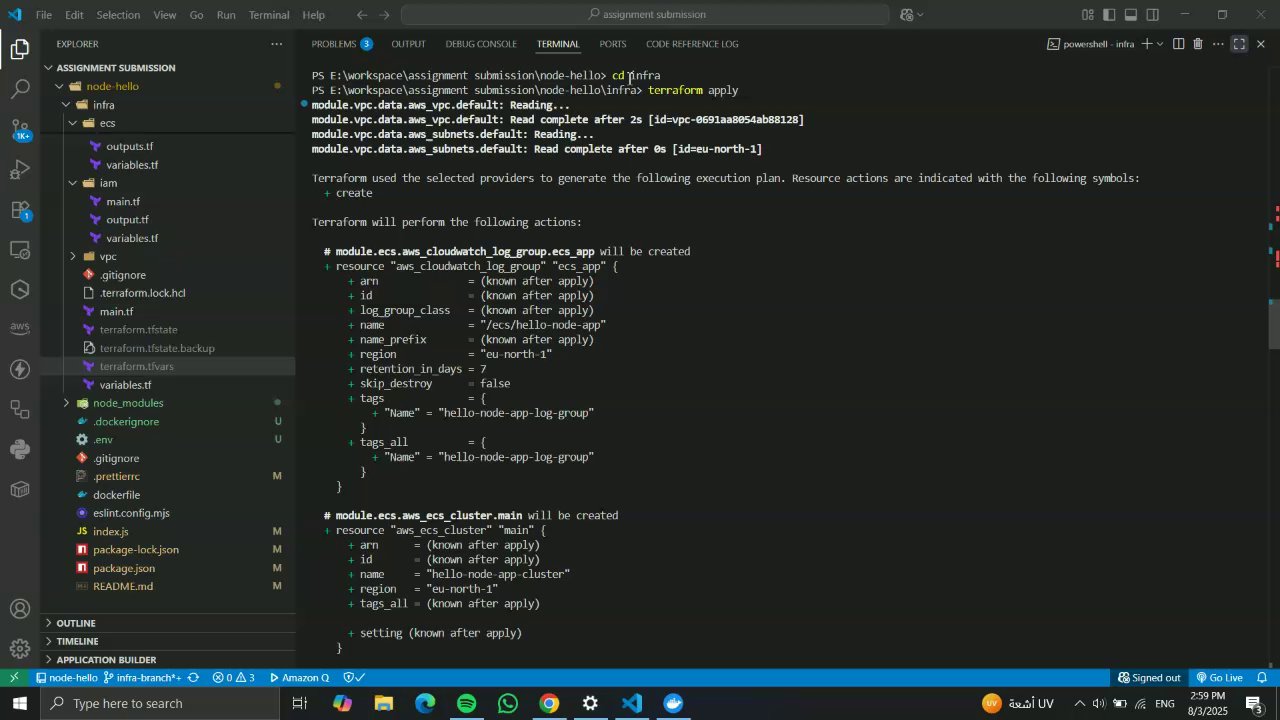The image size is (1280, 720).
Task: Expand the TIMELINE section
Action: tap(168, 641)
